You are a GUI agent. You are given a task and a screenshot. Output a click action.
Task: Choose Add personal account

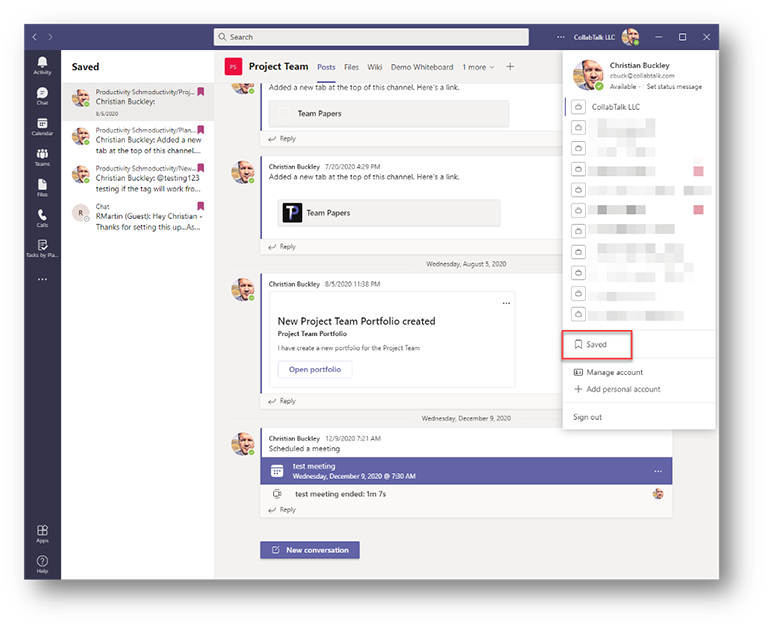point(617,389)
